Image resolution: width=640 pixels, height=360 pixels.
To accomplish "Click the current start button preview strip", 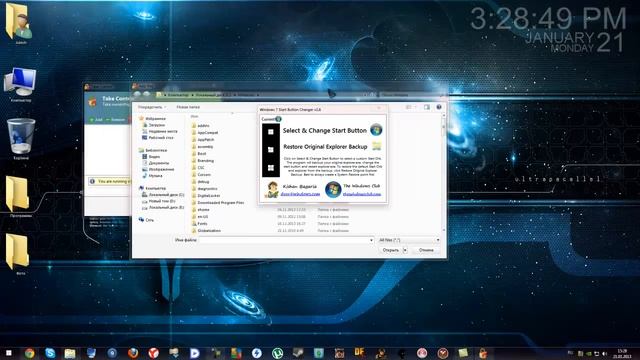I will (271, 150).
